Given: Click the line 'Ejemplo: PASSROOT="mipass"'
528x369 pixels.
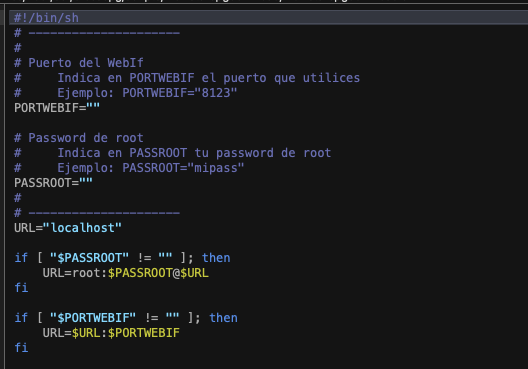Looking at the screenshot, I should point(151,168).
